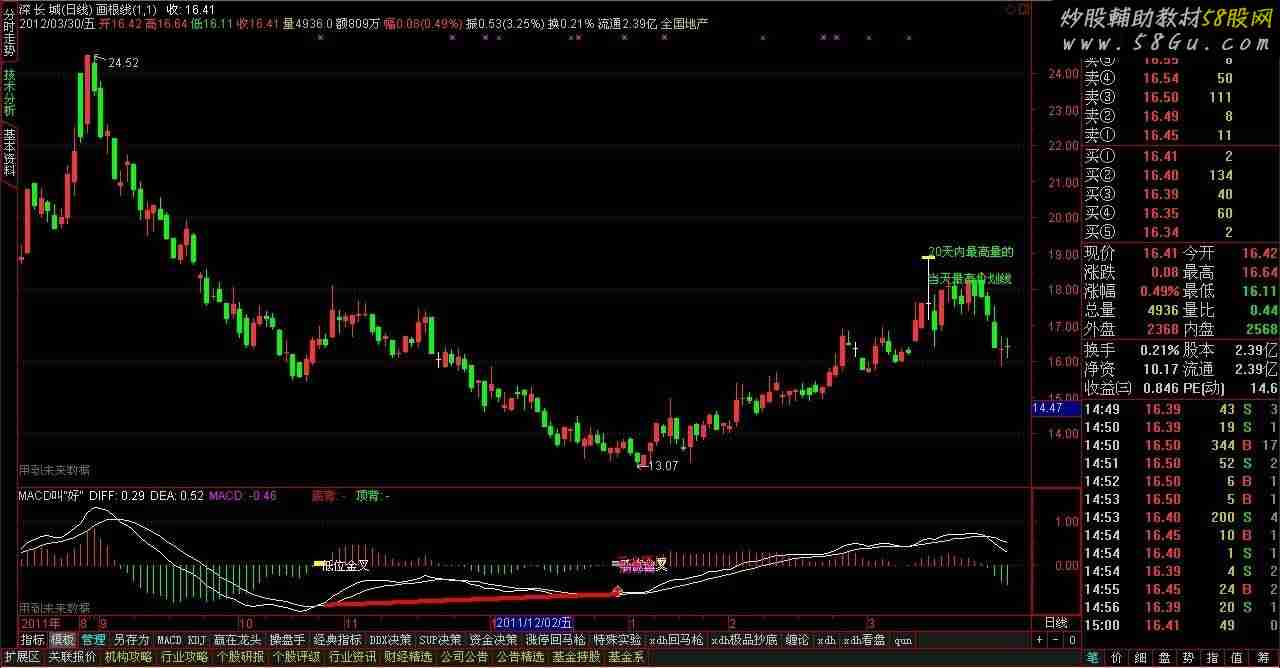The height and width of the screenshot is (668, 1280).
Task: Apply the 特殊实验 template
Action: (617, 640)
